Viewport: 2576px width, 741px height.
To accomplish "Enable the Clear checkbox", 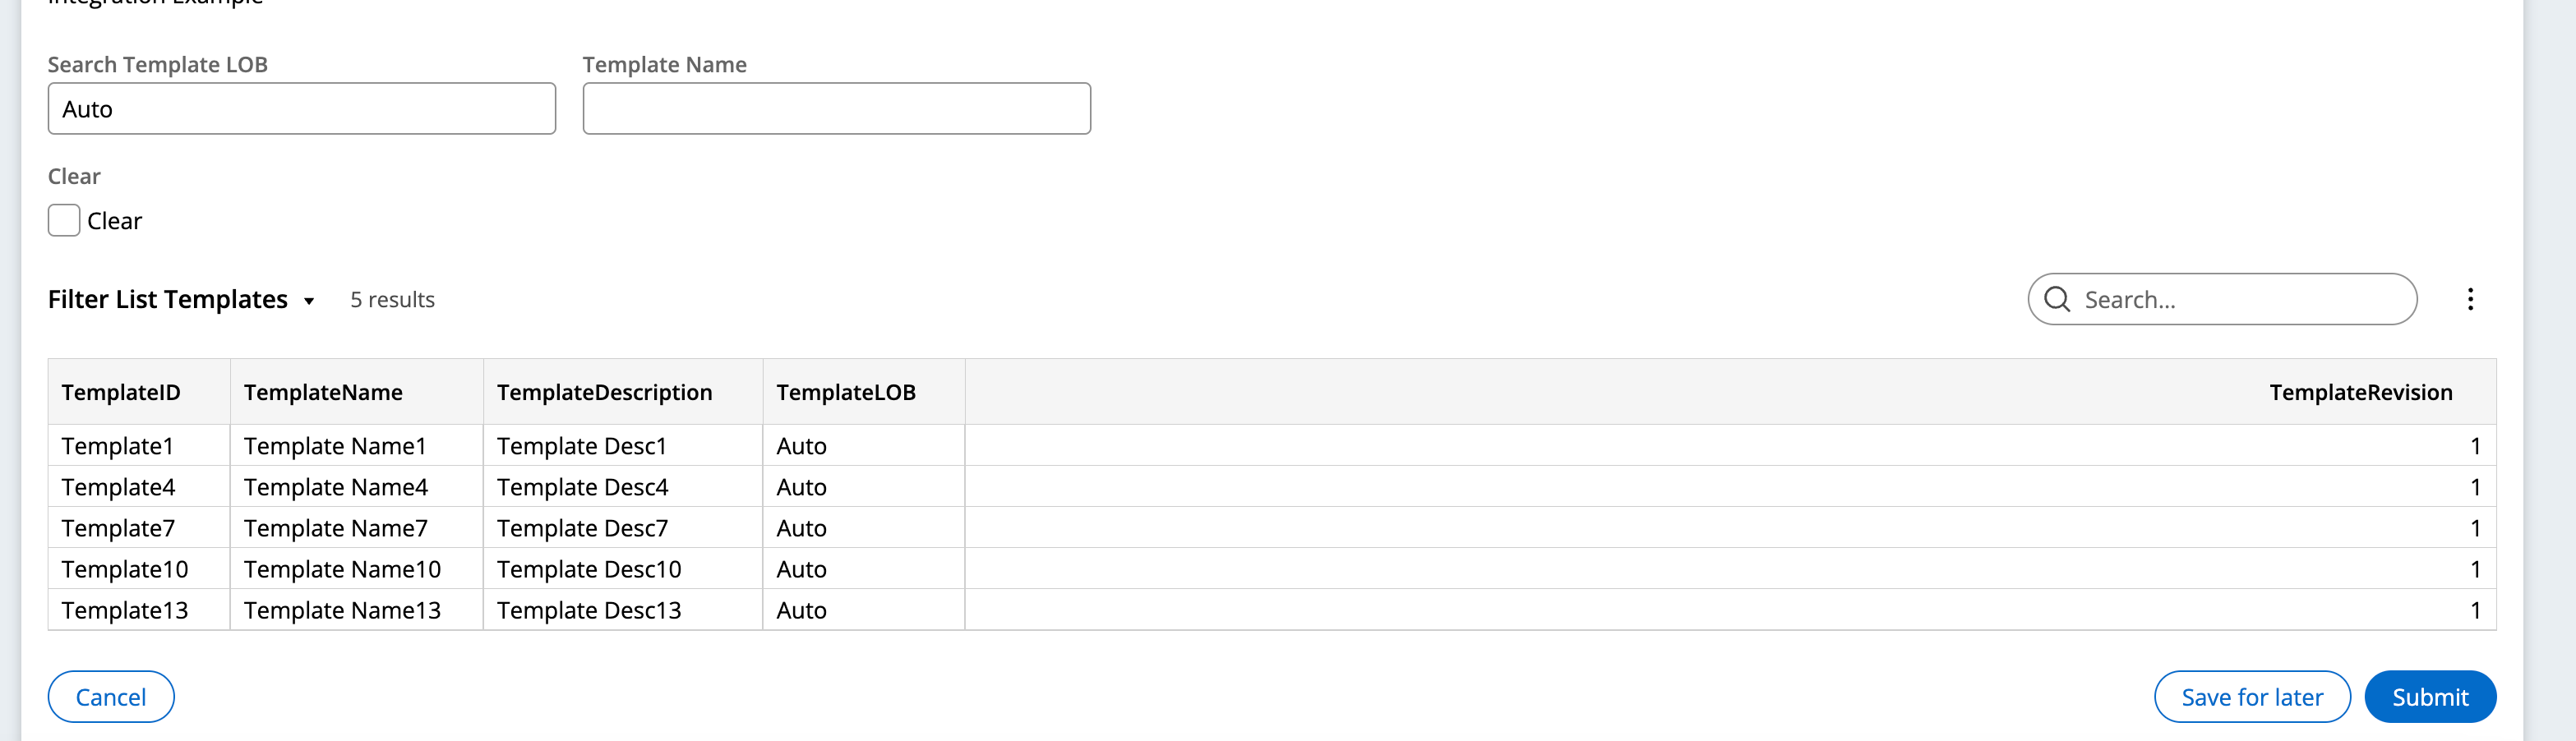I will (x=63, y=219).
